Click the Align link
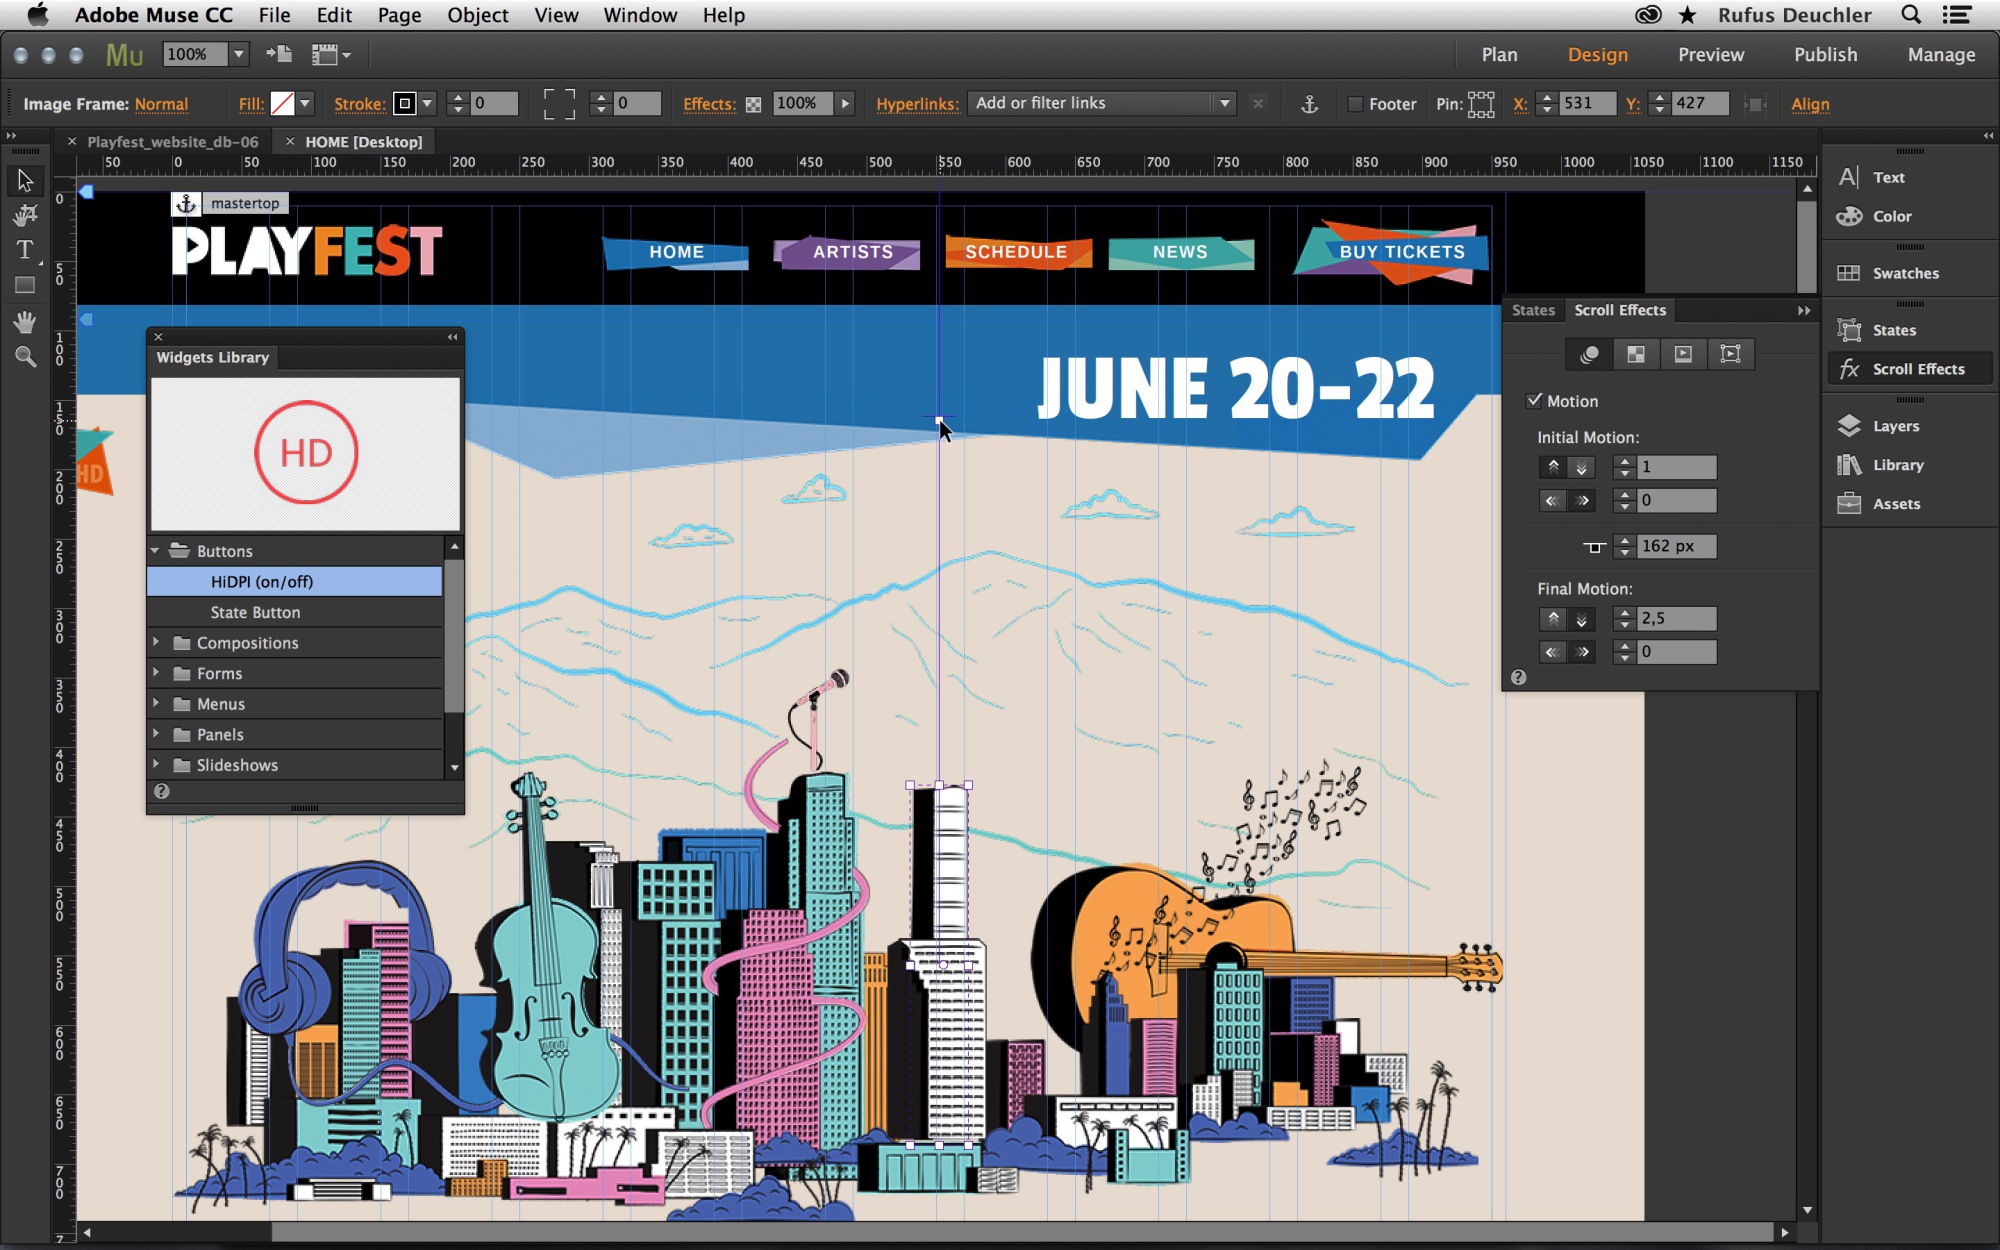The image size is (2000, 1250). (1809, 104)
